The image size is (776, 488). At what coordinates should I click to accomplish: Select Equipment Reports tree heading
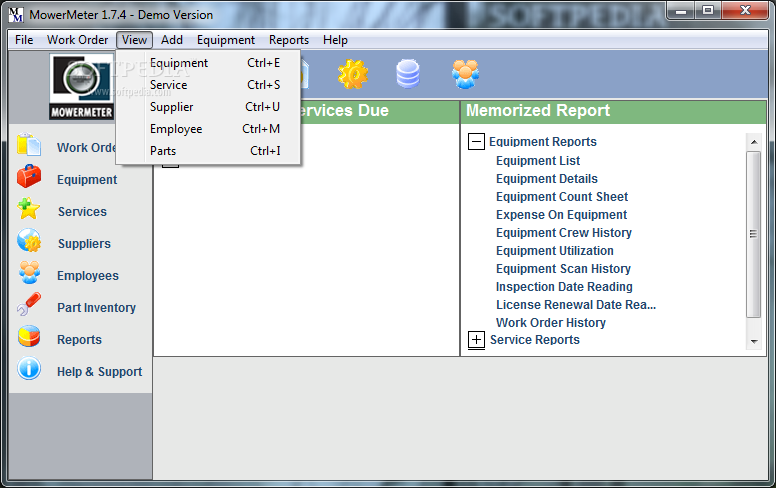(x=542, y=142)
